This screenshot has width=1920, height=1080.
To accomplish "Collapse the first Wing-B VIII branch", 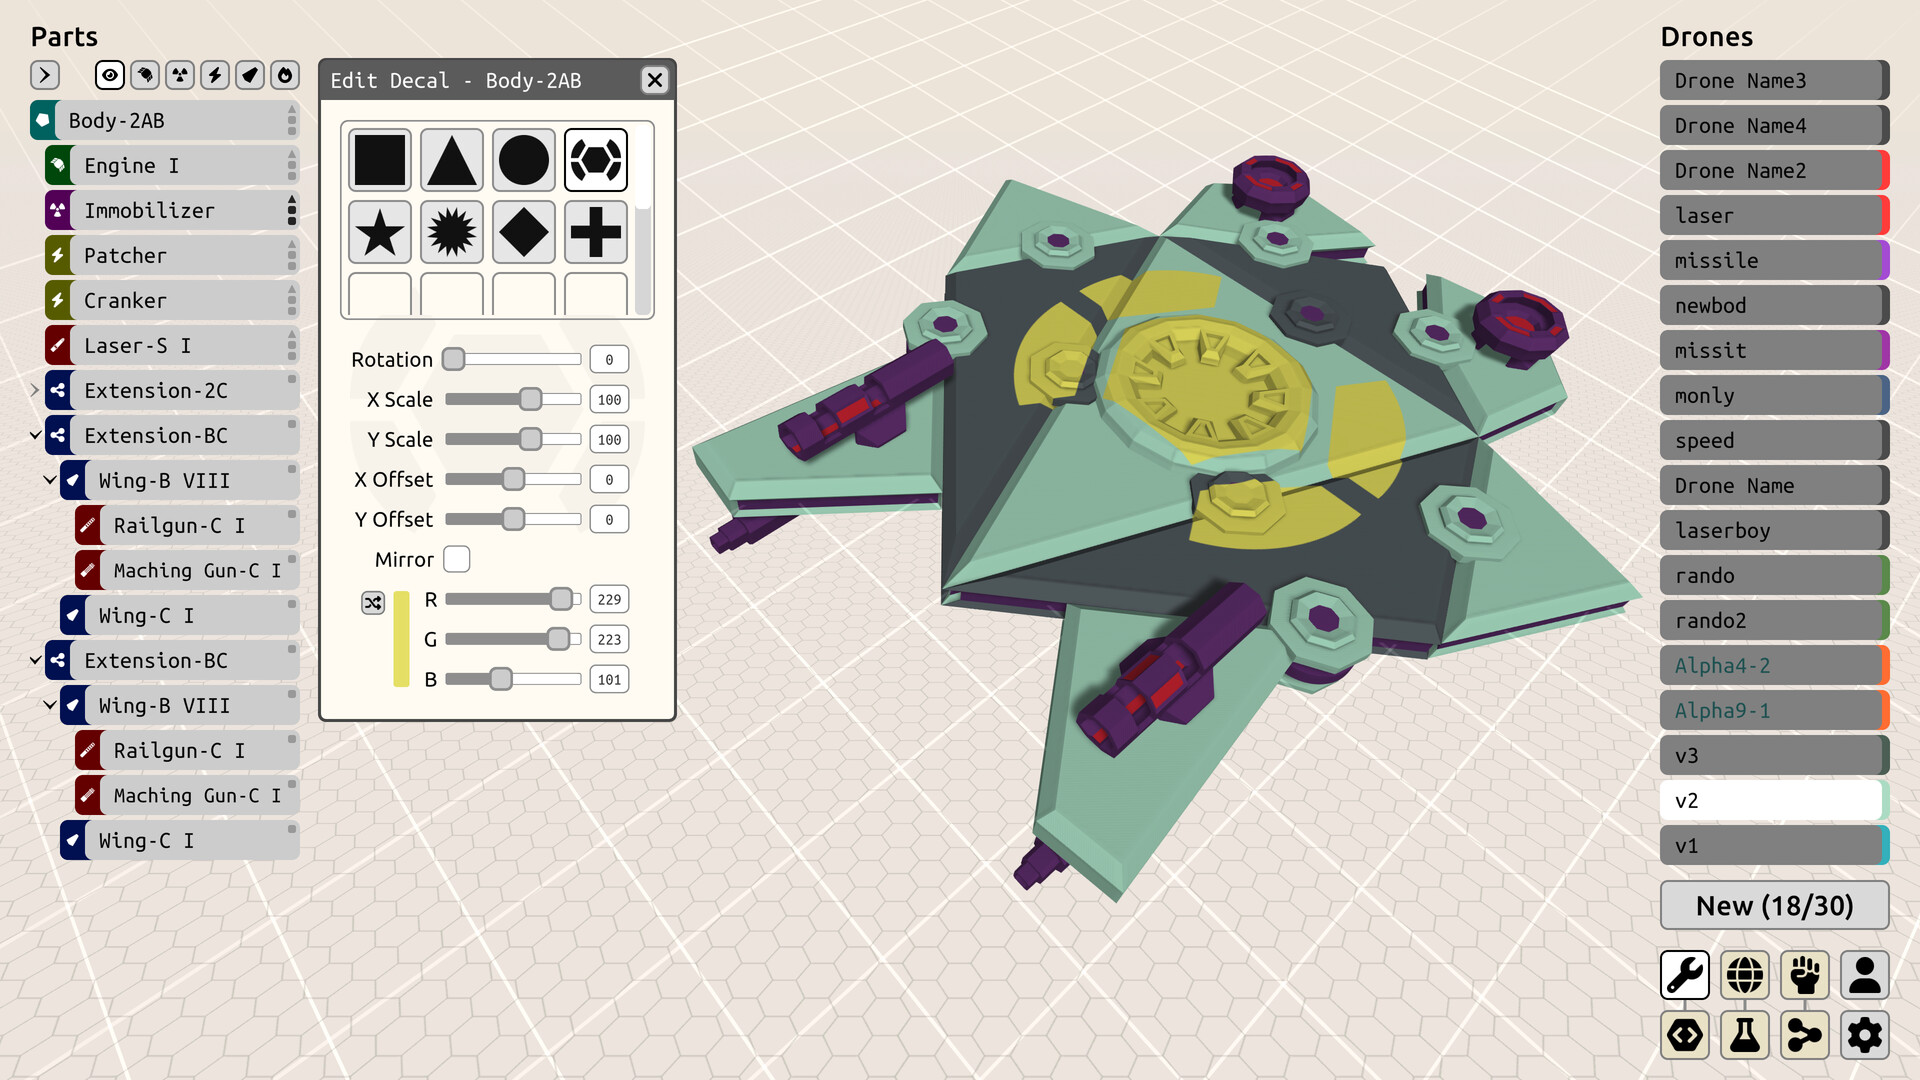I will tap(50, 480).
